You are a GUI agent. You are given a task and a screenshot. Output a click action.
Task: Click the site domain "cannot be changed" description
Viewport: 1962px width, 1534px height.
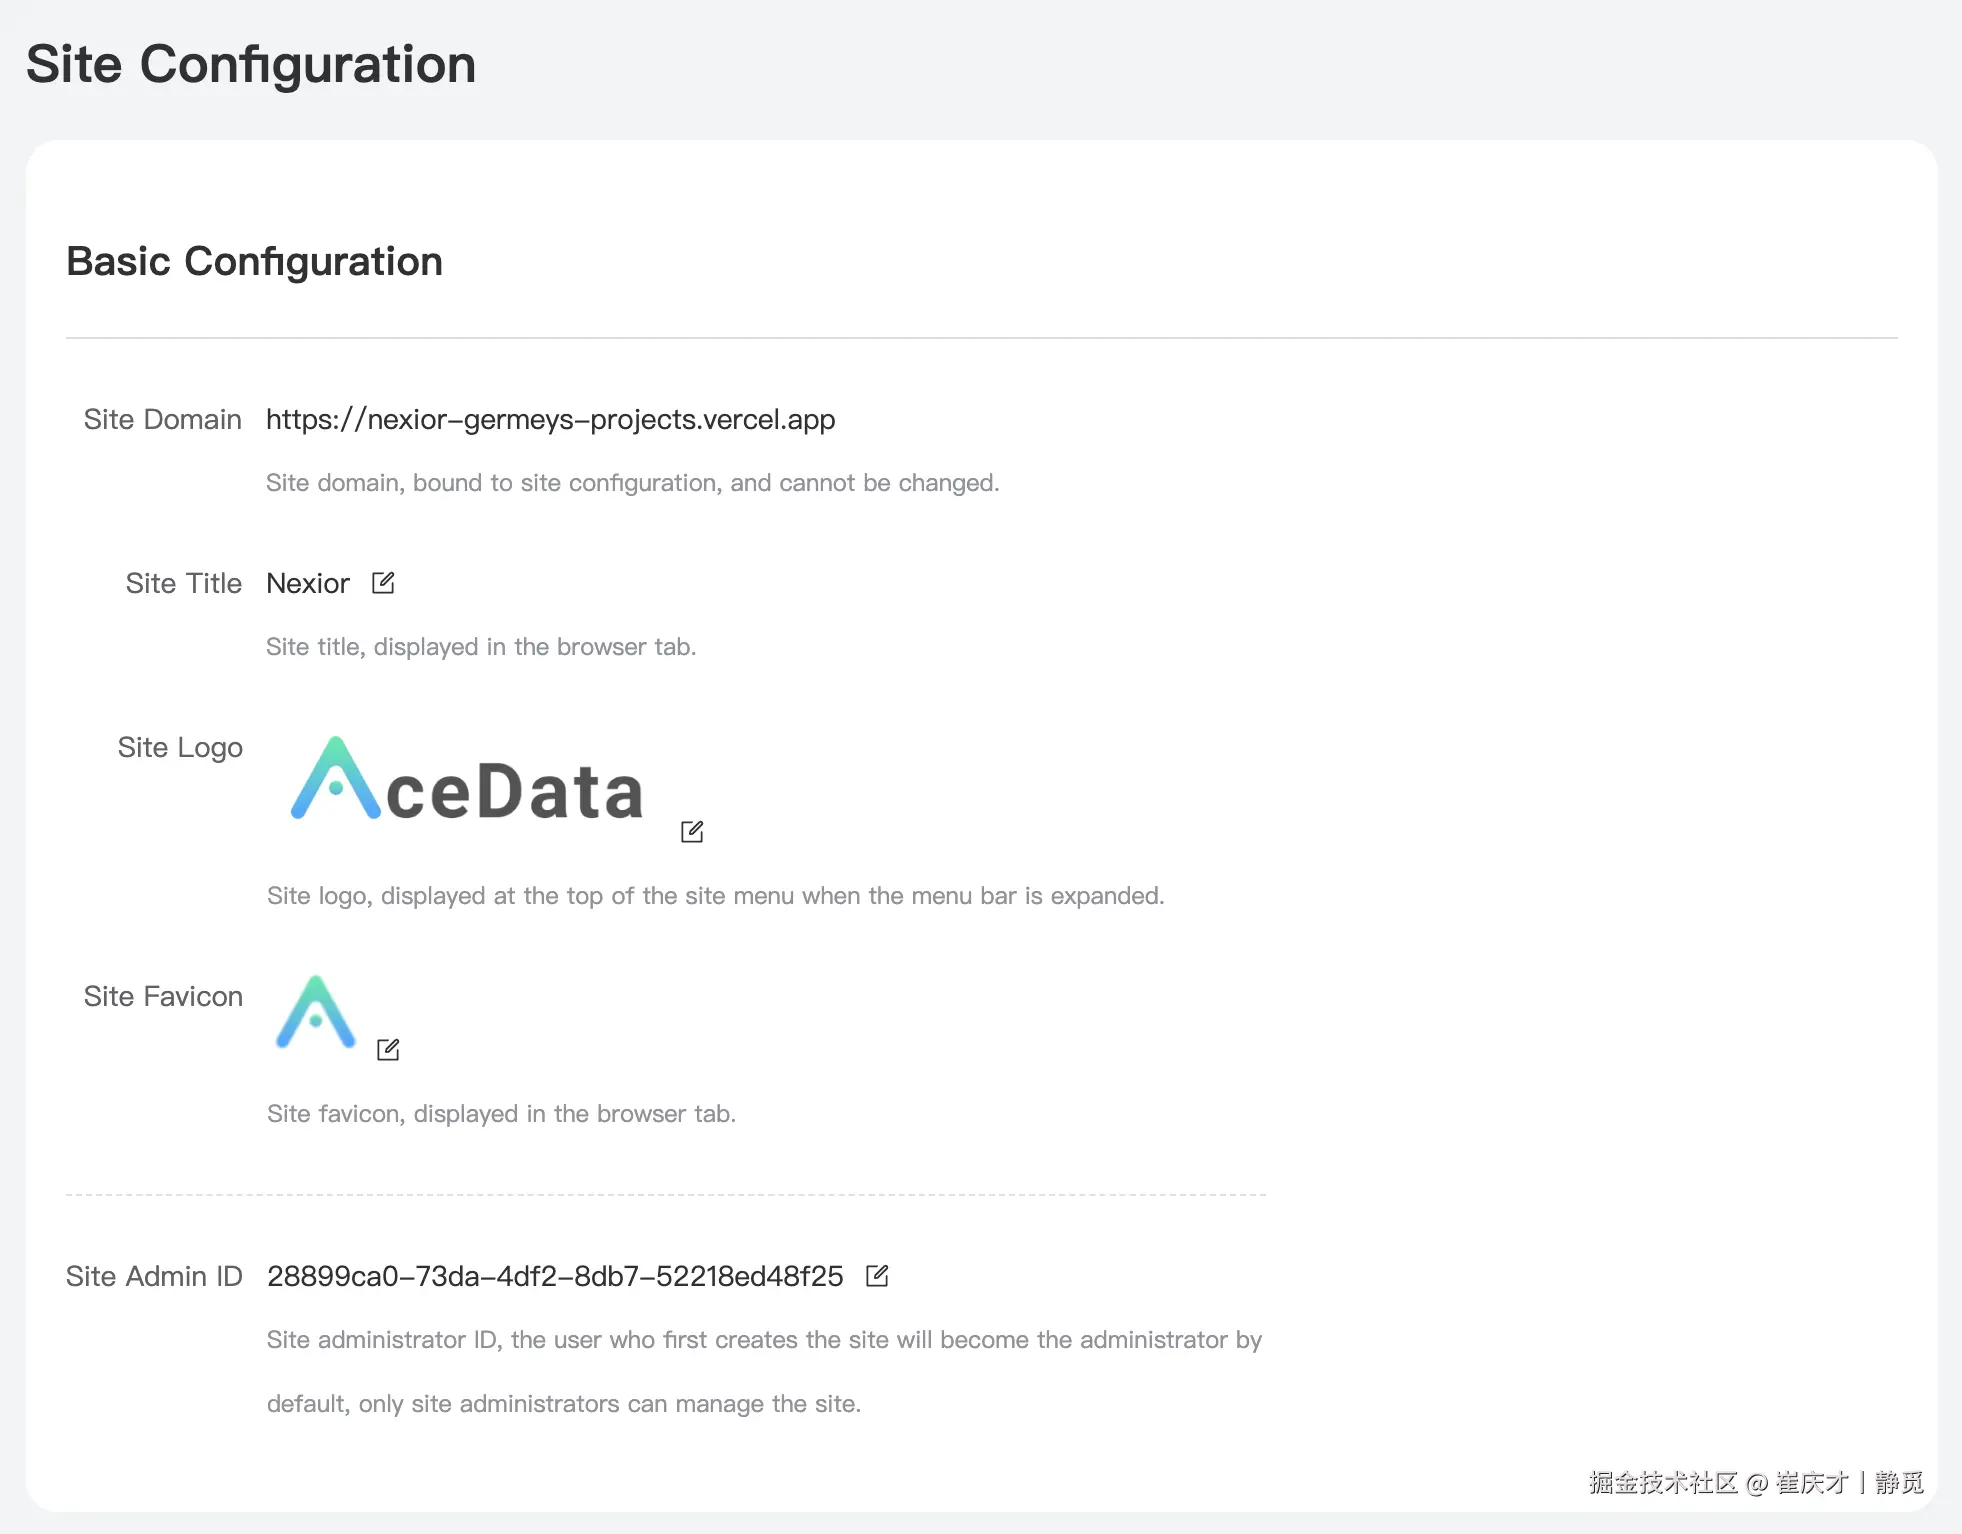tap(632, 484)
